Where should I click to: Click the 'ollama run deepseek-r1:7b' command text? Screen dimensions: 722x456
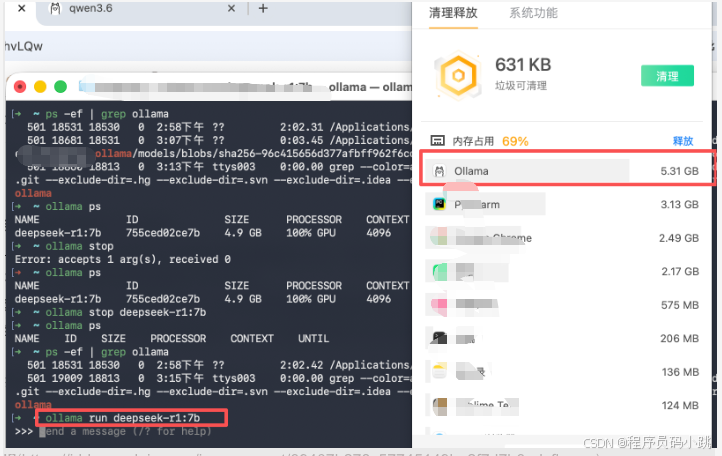coord(122,418)
